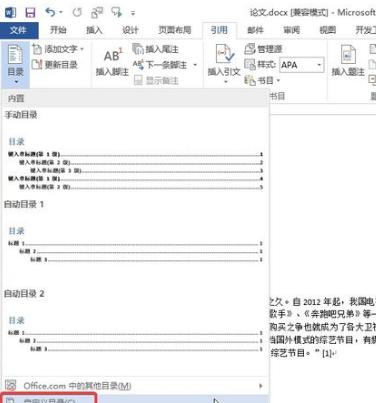The width and height of the screenshot is (376, 403).
Task: Open the quick access toolbar customize arrow
Action: click(133, 13)
